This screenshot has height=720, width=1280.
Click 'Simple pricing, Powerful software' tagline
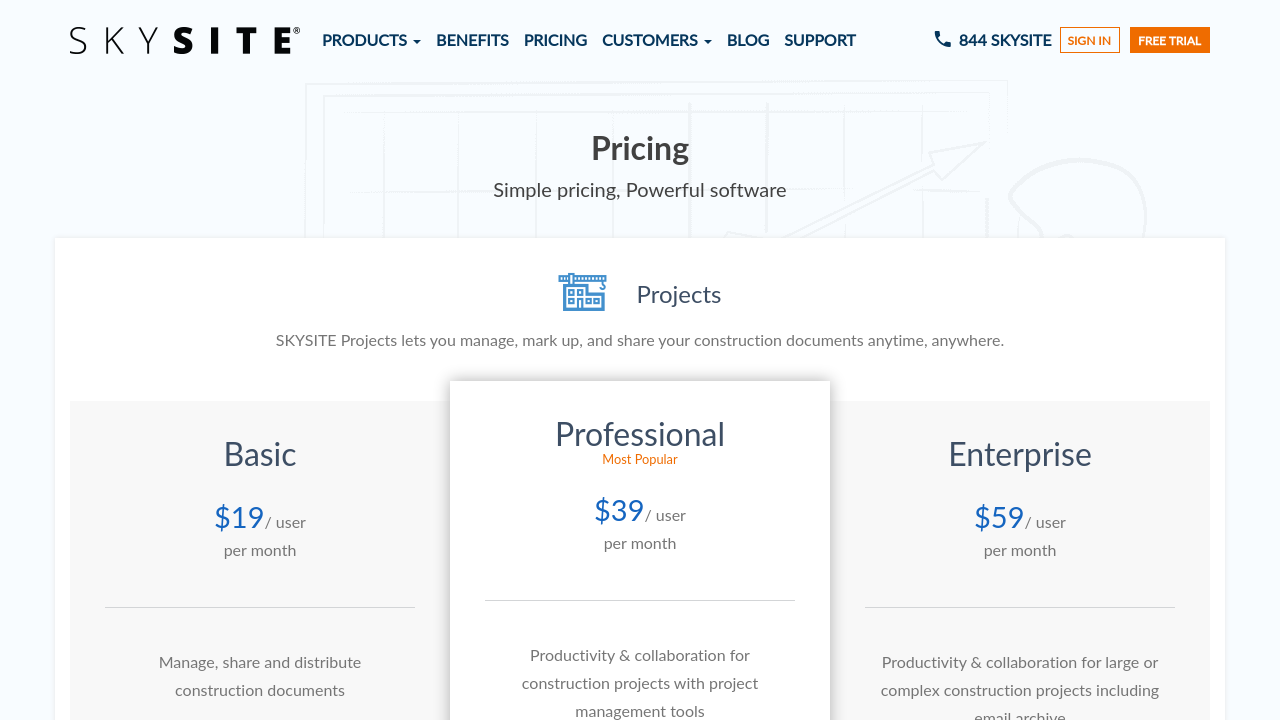(x=640, y=190)
